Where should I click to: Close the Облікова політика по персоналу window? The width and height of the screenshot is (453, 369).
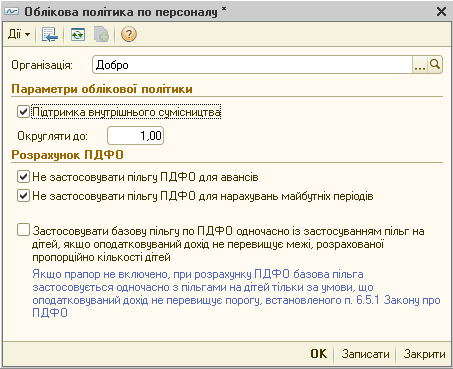click(x=441, y=12)
